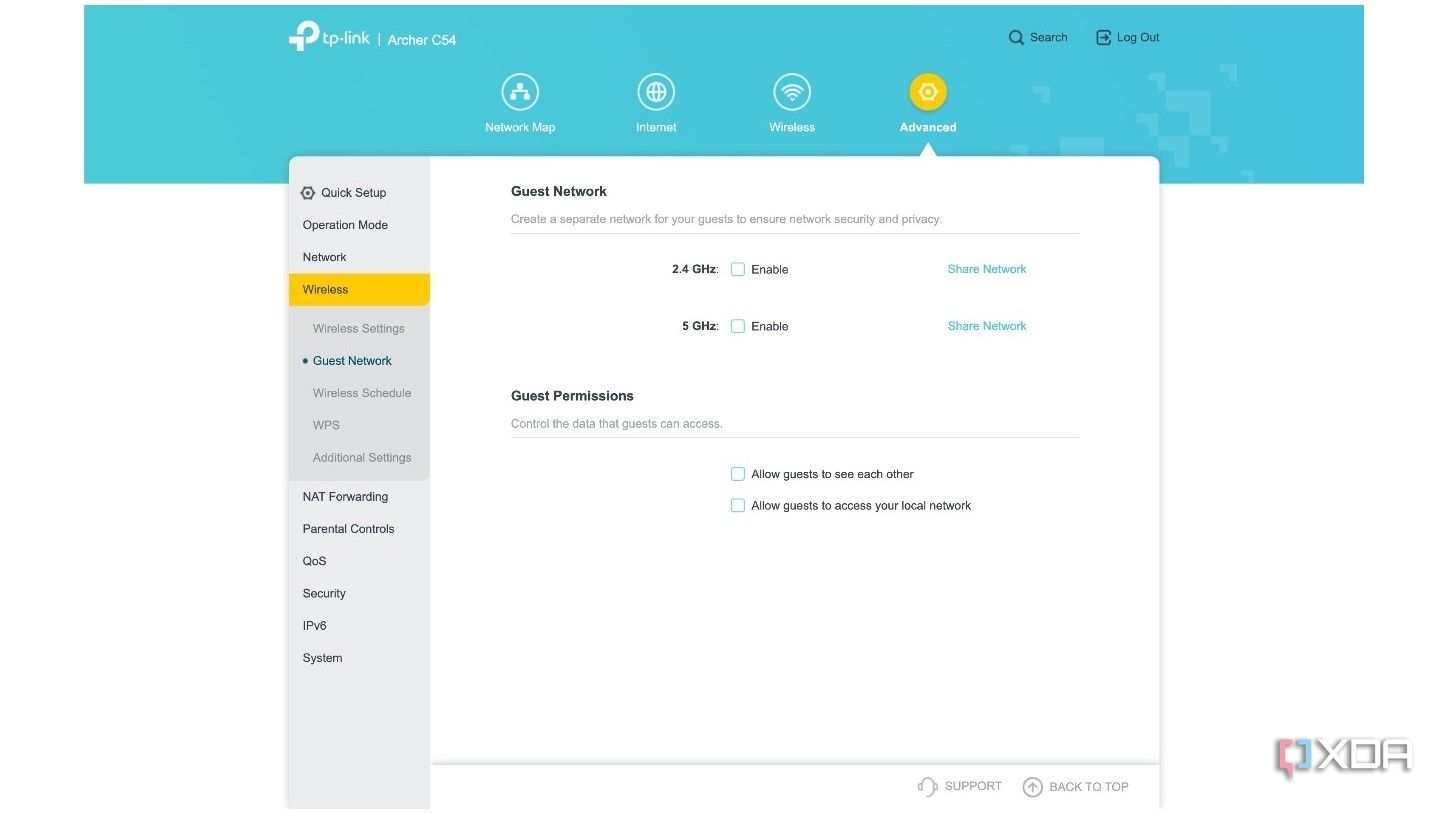Open the Wireless wifi icon
This screenshot has height=813, width=1445.
point(792,92)
